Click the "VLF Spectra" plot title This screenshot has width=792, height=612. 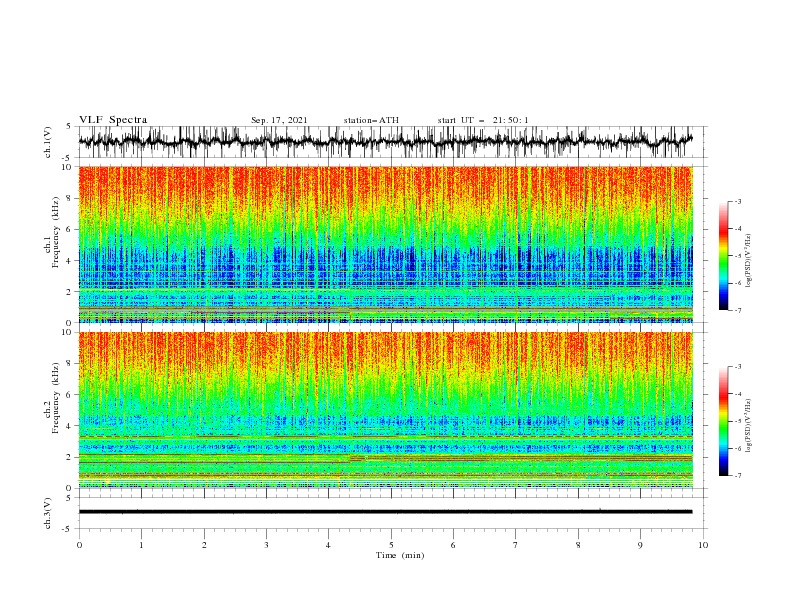click(x=113, y=120)
